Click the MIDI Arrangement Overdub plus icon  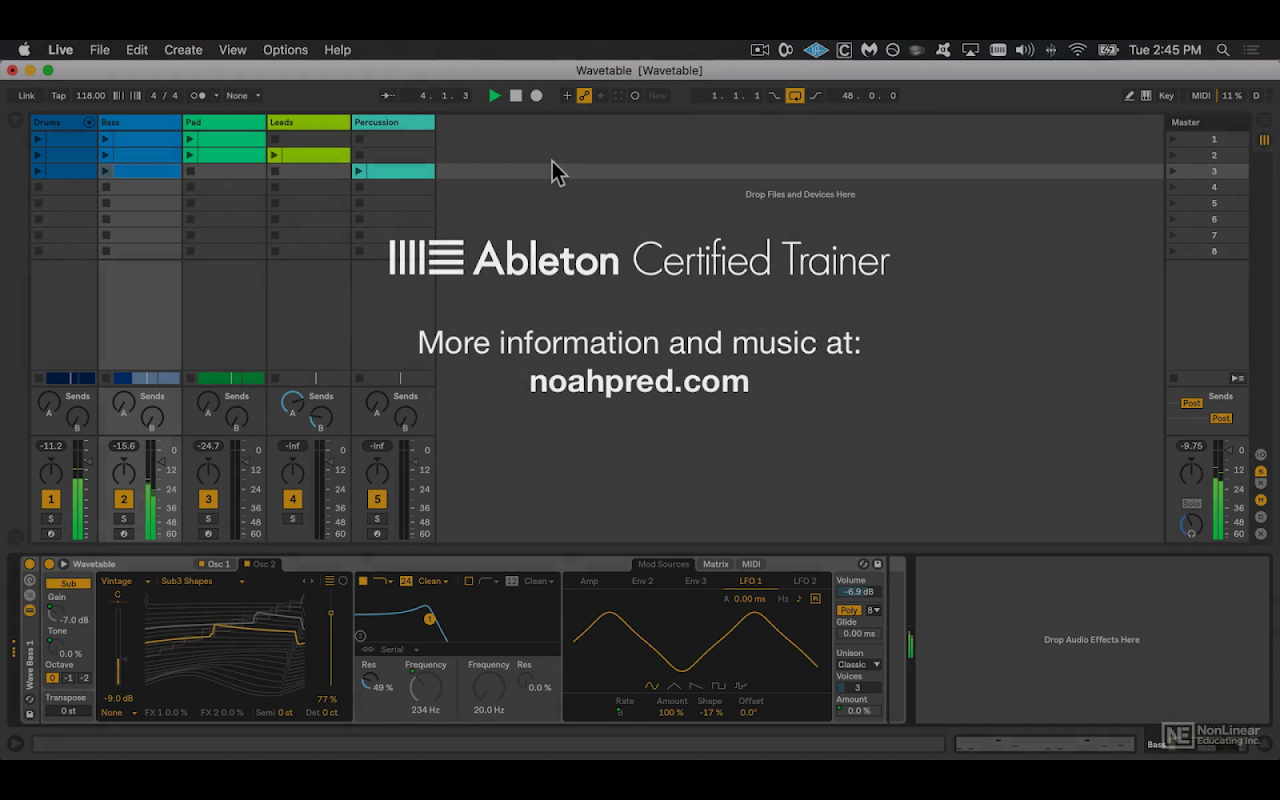567,96
